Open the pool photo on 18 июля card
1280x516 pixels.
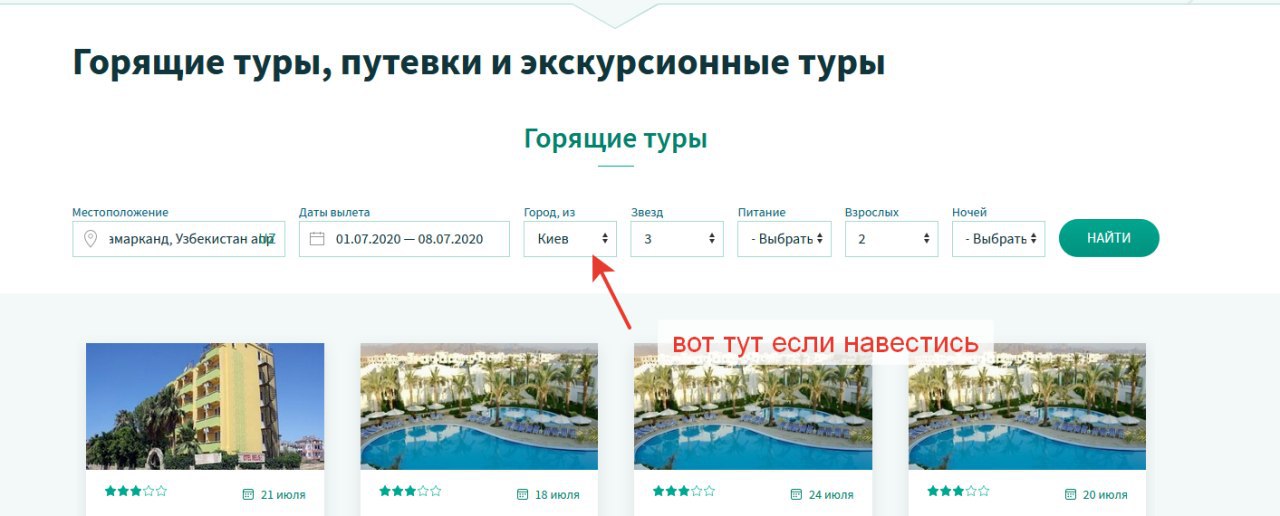click(479, 406)
